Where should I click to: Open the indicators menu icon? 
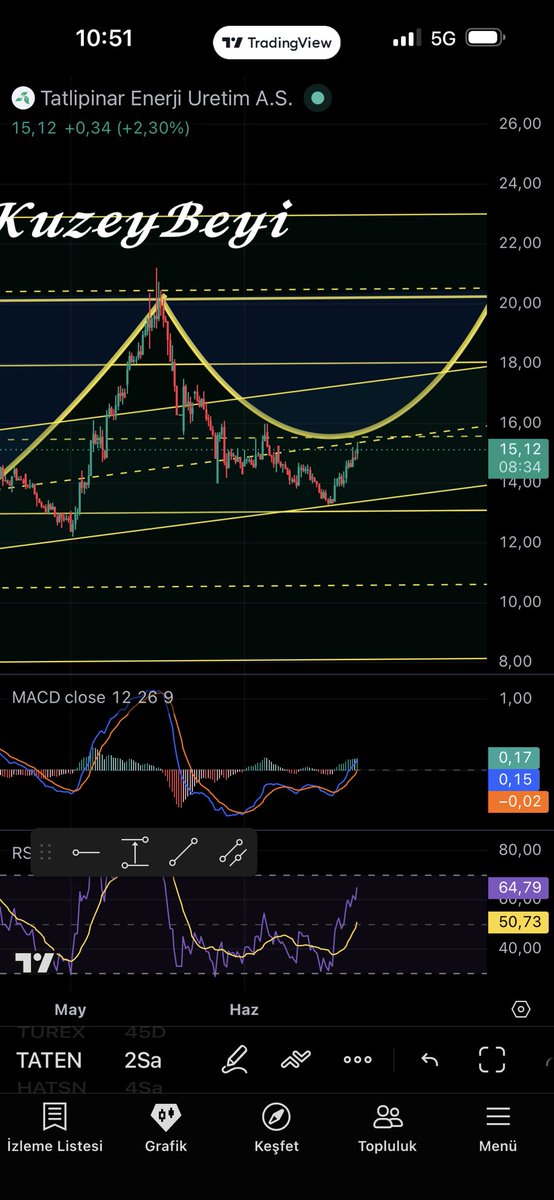pyautogui.click(x=296, y=1059)
